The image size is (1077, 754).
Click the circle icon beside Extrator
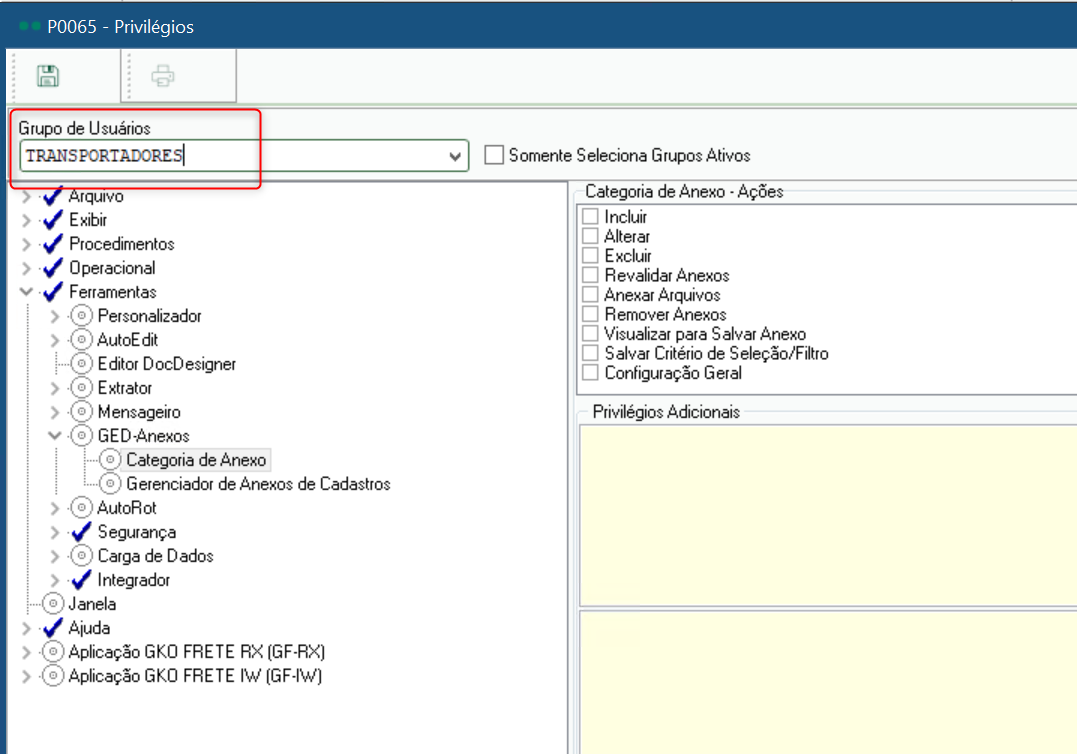coord(81,388)
